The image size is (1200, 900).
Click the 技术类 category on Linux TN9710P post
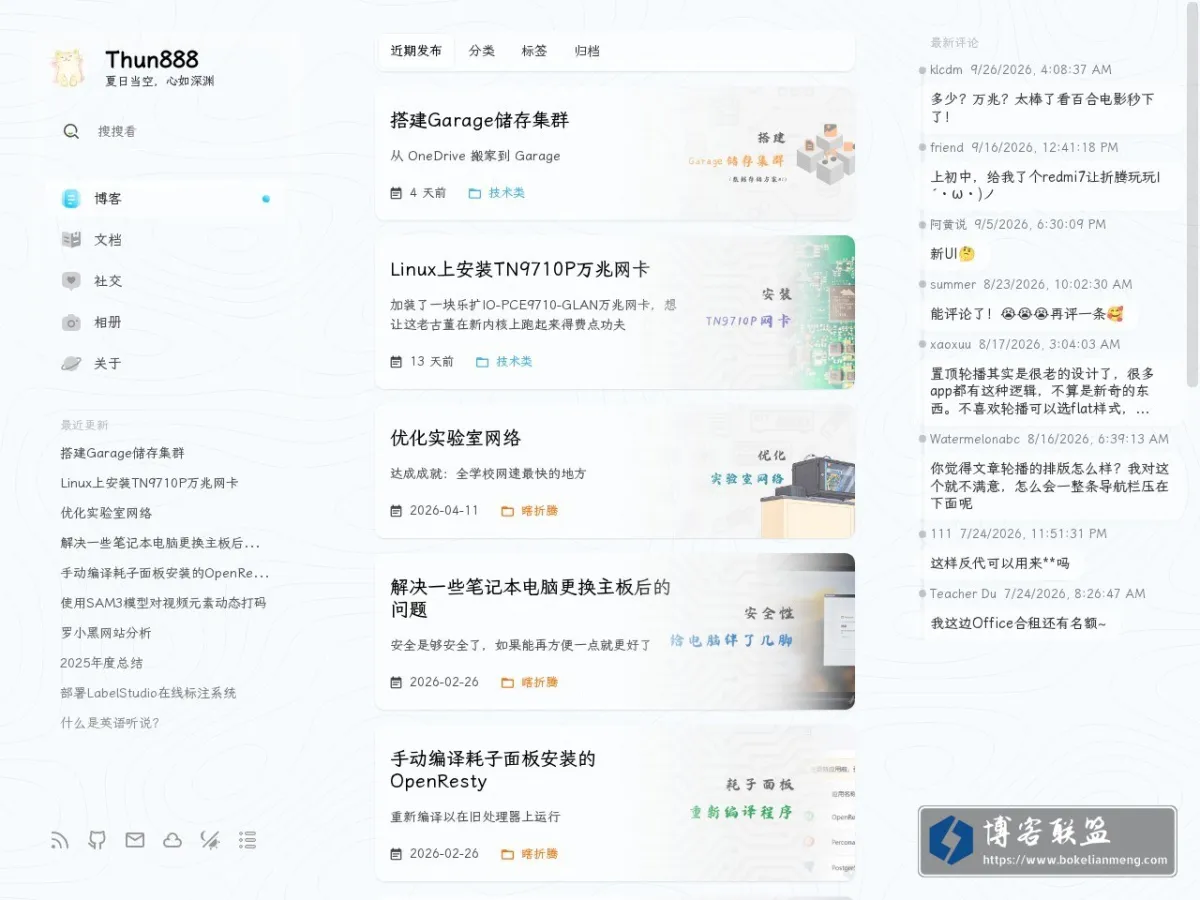coord(514,361)
